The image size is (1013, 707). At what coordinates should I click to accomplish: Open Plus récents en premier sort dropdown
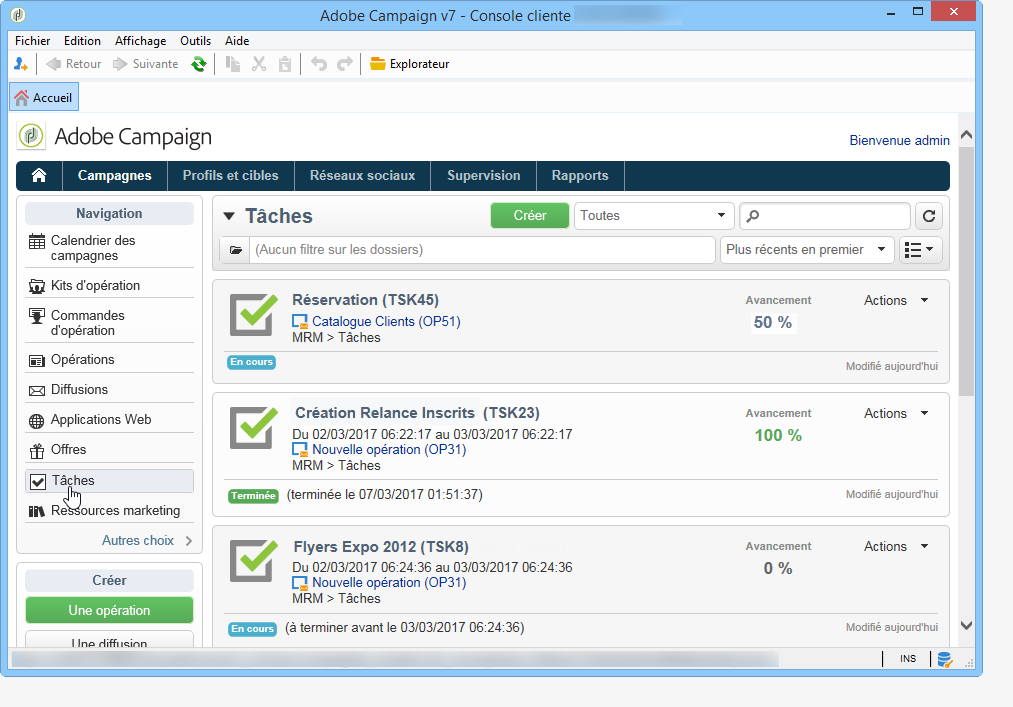point(807,250)
